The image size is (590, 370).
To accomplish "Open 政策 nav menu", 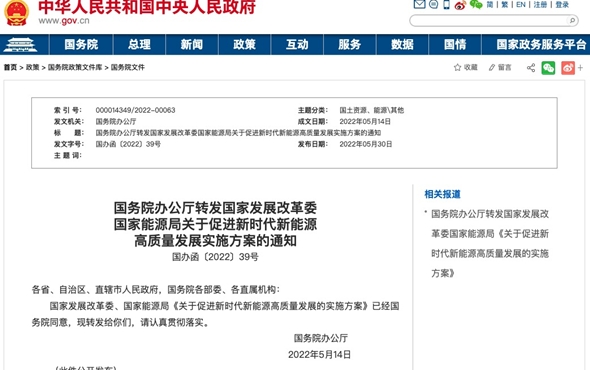I will (245, 44).
